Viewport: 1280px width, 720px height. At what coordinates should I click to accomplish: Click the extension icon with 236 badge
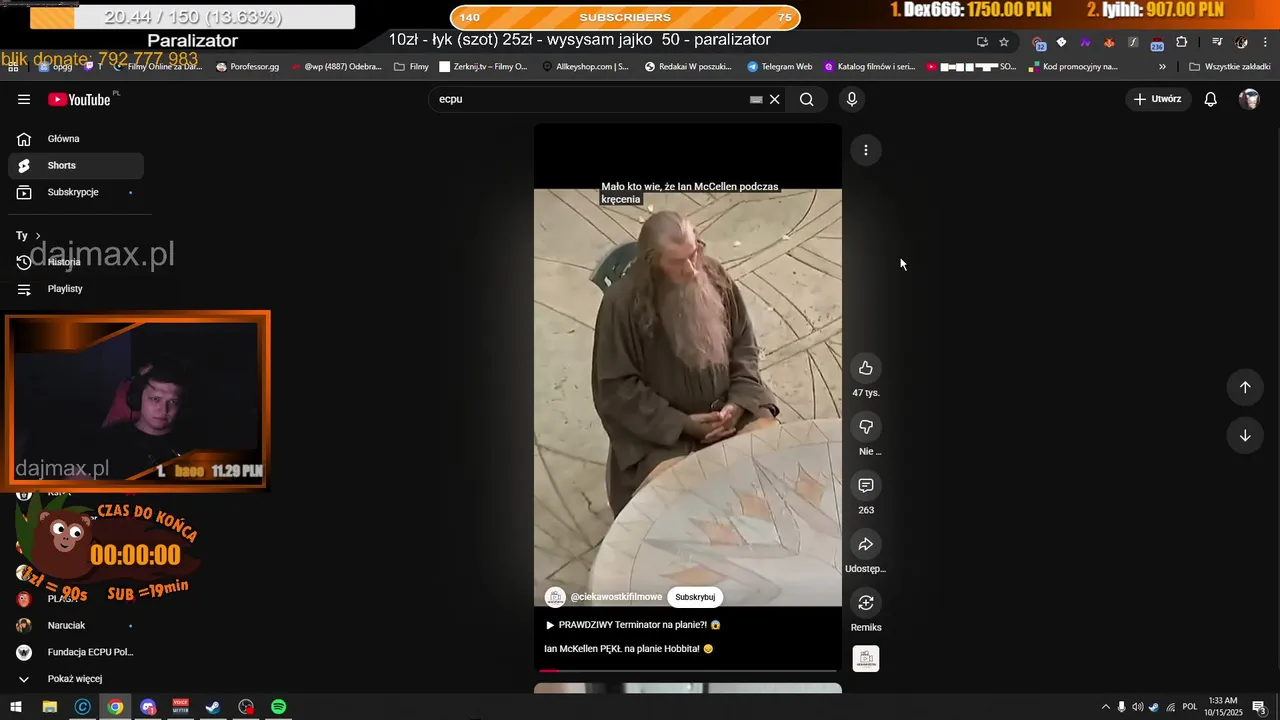[1157, 43]
